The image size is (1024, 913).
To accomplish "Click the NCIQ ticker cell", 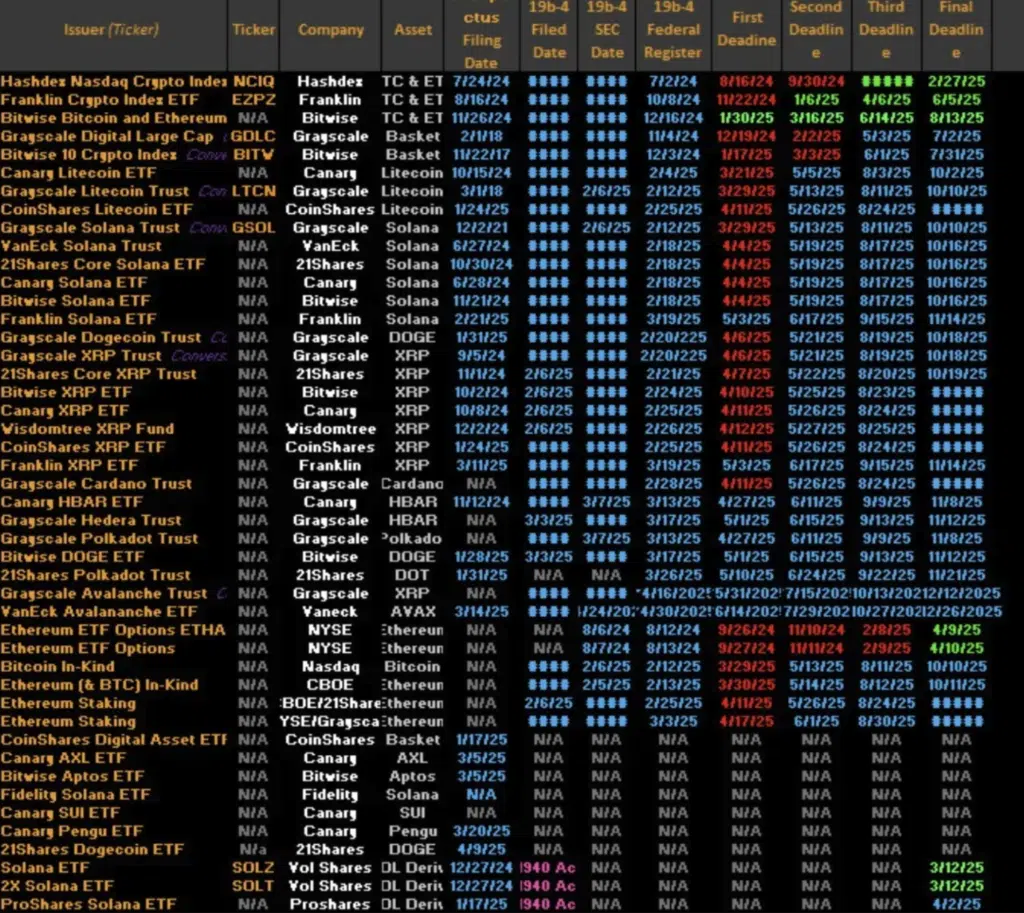I will (253, 82).
